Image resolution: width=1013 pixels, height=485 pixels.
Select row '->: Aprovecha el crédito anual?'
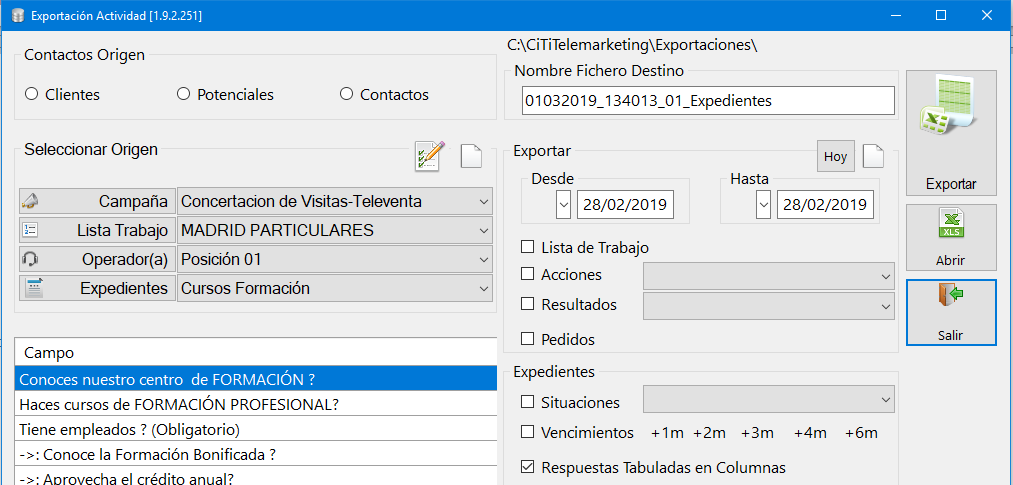pyautogui.click(x=256, y=477)
